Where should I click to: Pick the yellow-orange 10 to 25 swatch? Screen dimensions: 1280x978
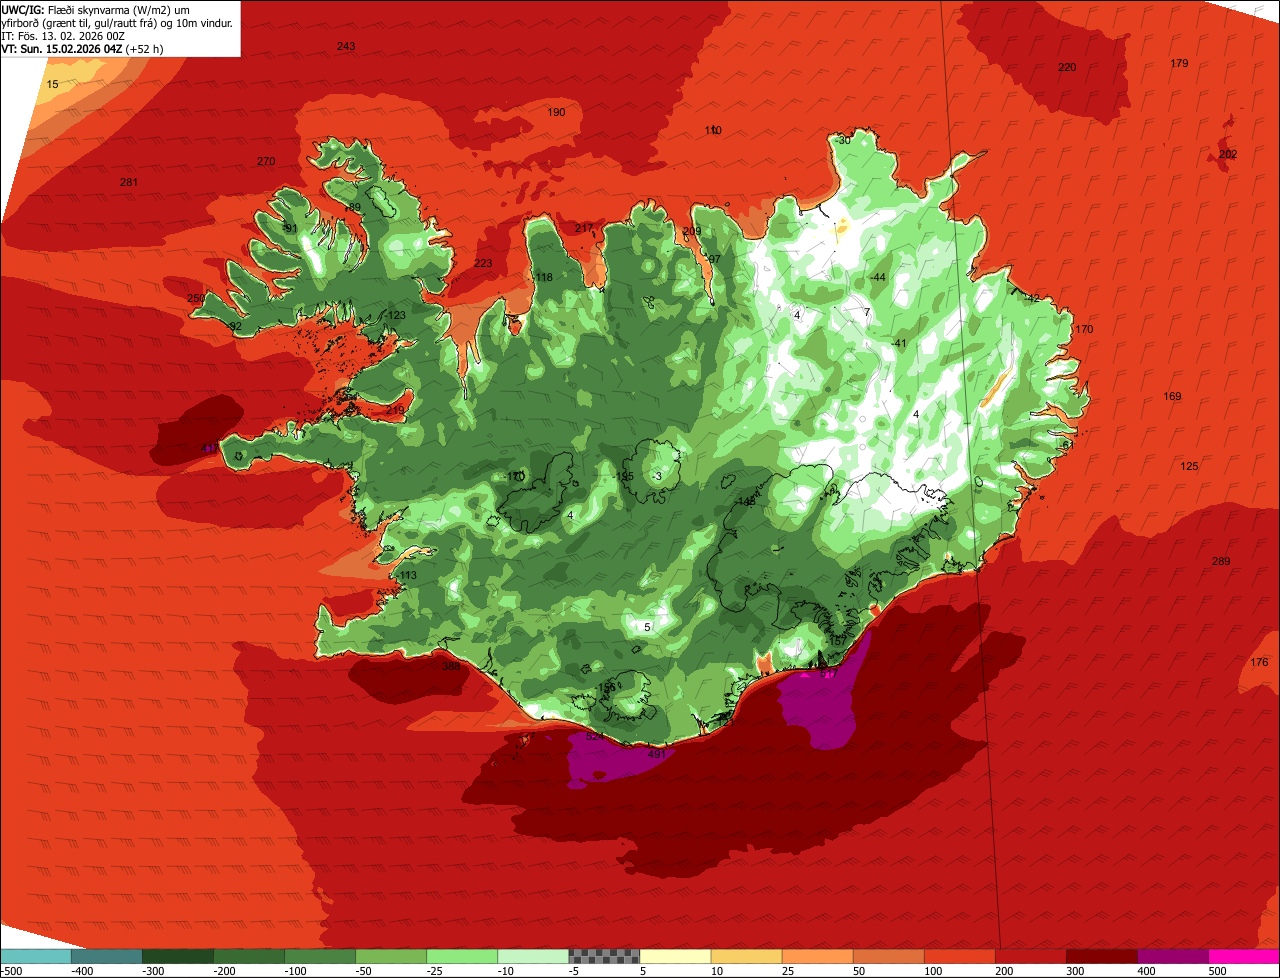tap(746, 956)
